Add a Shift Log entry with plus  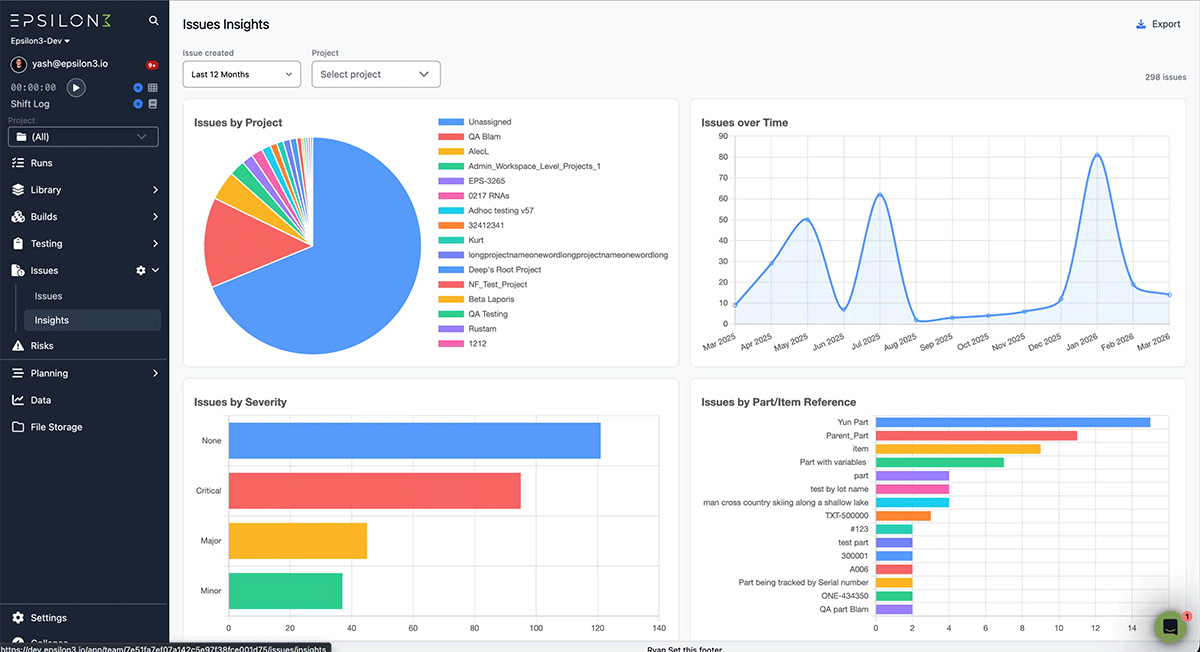(138, 103)
